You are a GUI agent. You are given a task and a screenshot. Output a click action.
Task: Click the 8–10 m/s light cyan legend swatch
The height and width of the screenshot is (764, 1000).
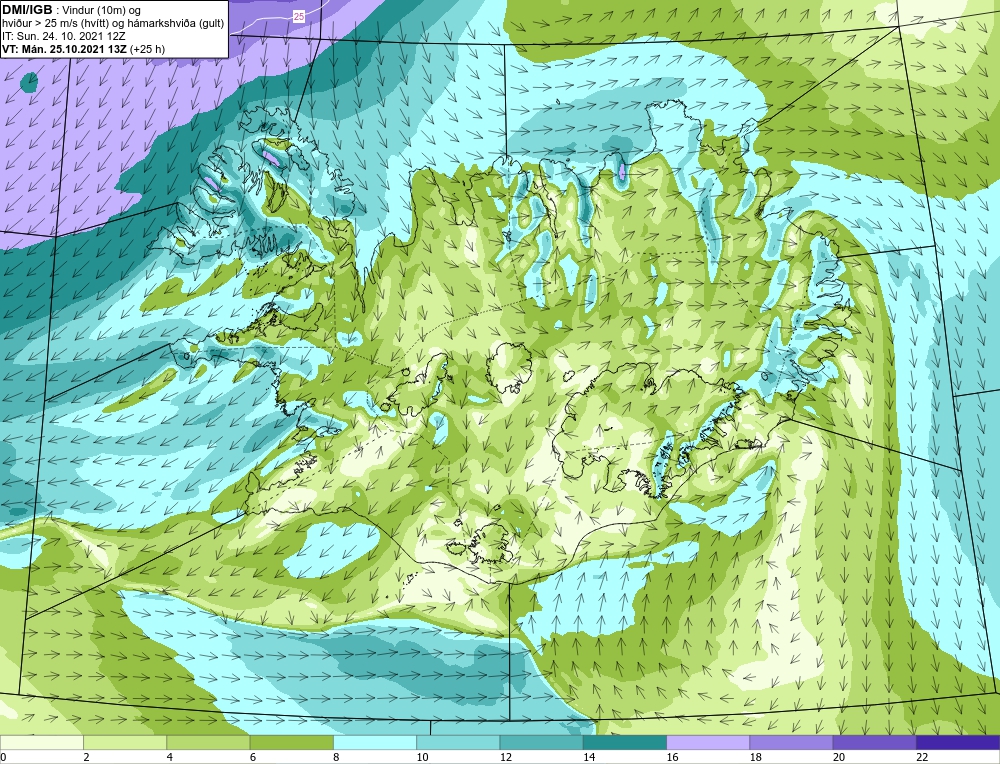(x=375, y=743)
